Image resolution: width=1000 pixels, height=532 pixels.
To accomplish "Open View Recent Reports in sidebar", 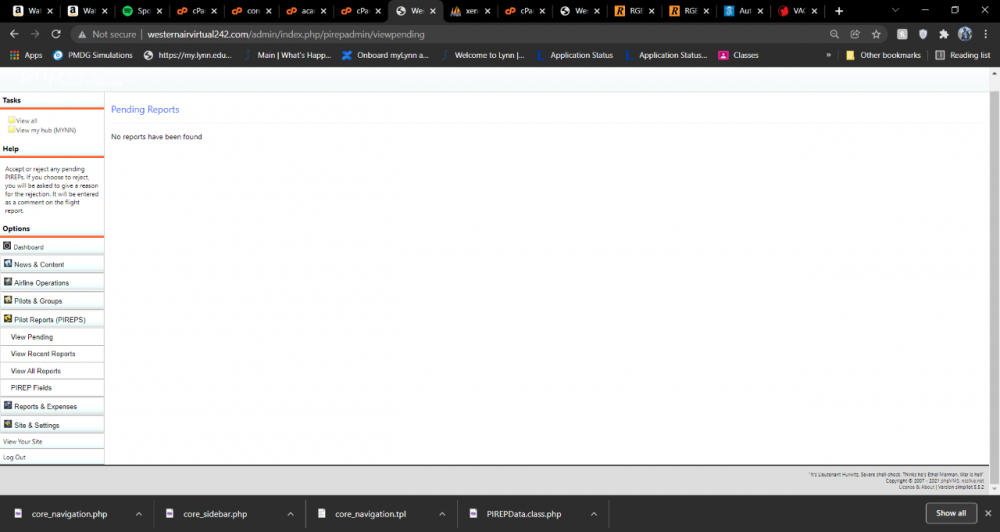I will [43, 354].
